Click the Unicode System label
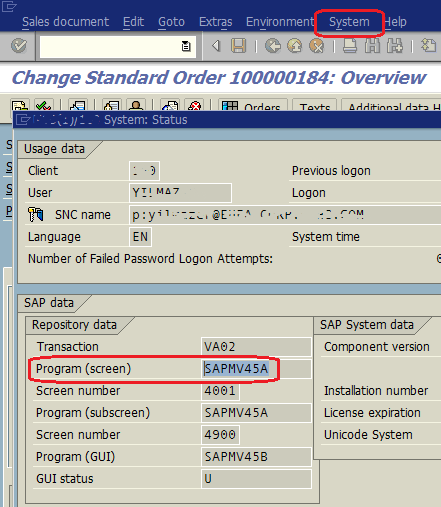 368,435
